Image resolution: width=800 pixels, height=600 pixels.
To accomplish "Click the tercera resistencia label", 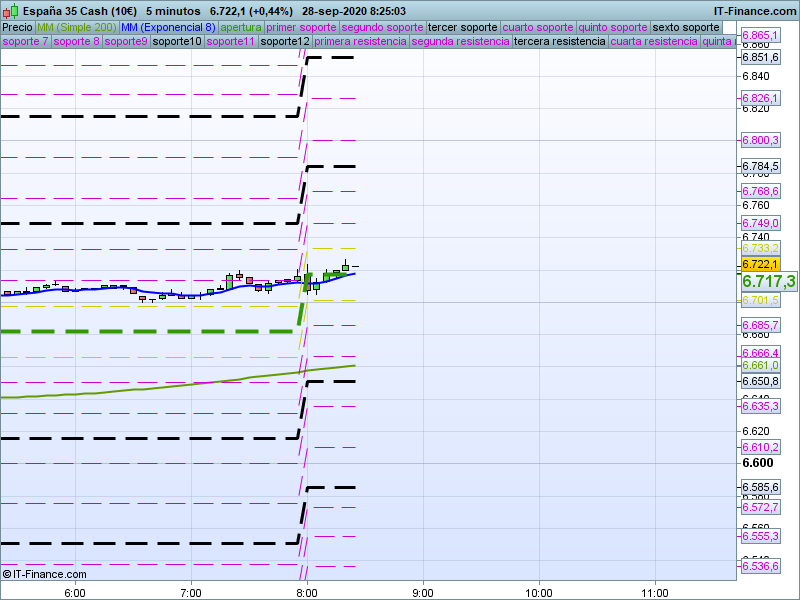I will point(559,42).
